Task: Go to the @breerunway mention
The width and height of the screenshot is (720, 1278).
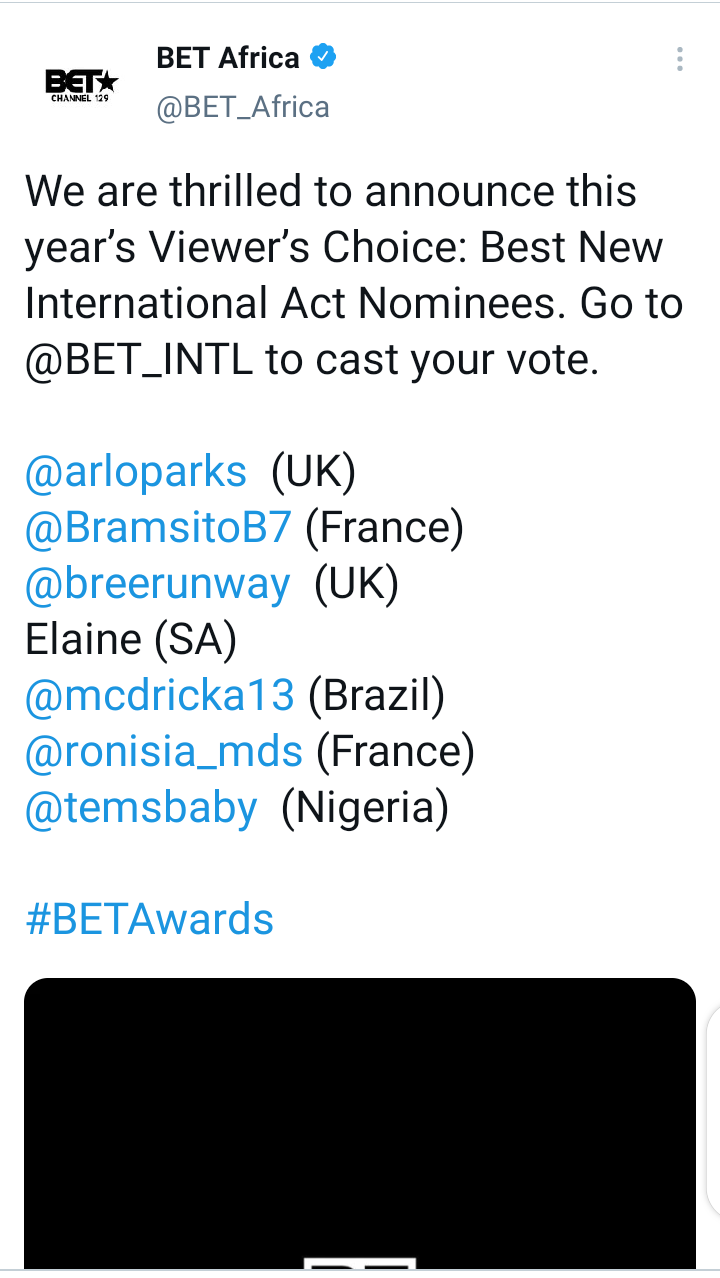Action: (158, 584)
